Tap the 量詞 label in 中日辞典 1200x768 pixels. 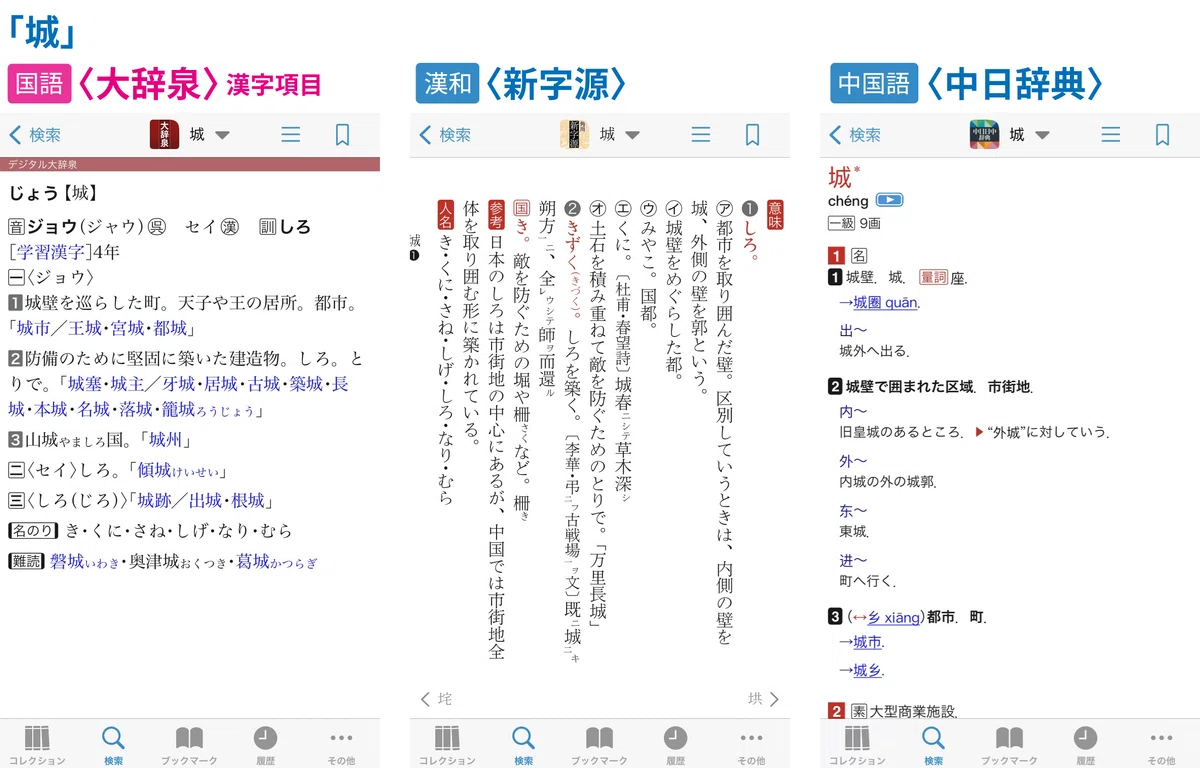[932, 277]
